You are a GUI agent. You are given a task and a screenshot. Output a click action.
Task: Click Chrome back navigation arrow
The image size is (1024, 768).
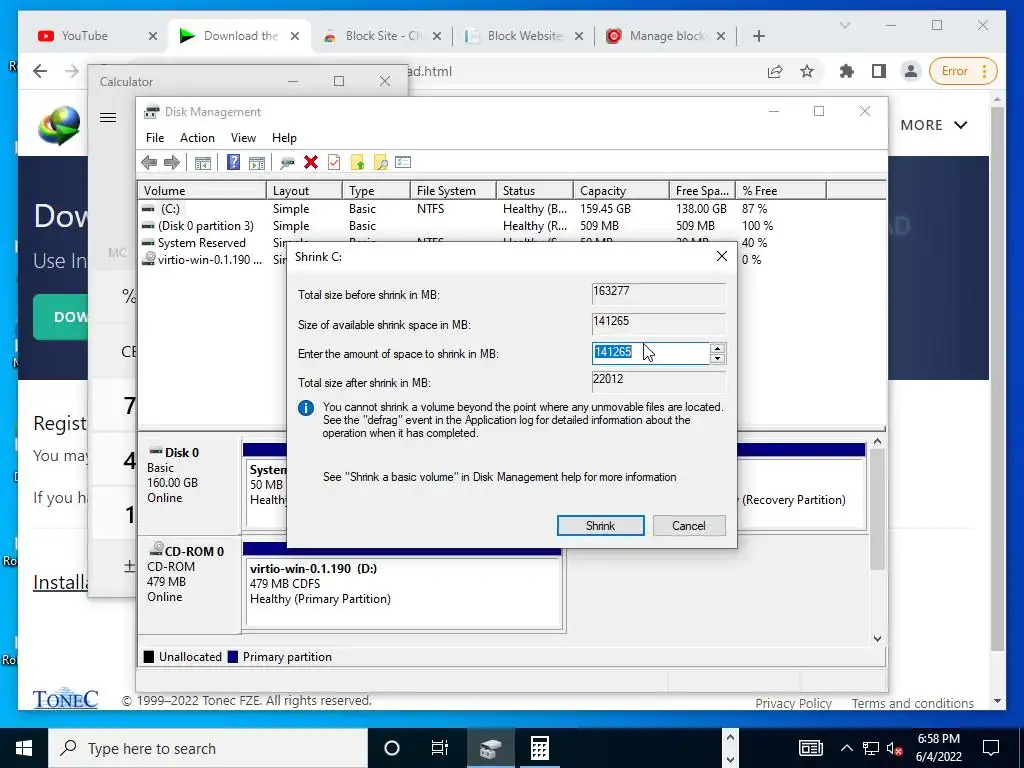[x=40, y=71]
